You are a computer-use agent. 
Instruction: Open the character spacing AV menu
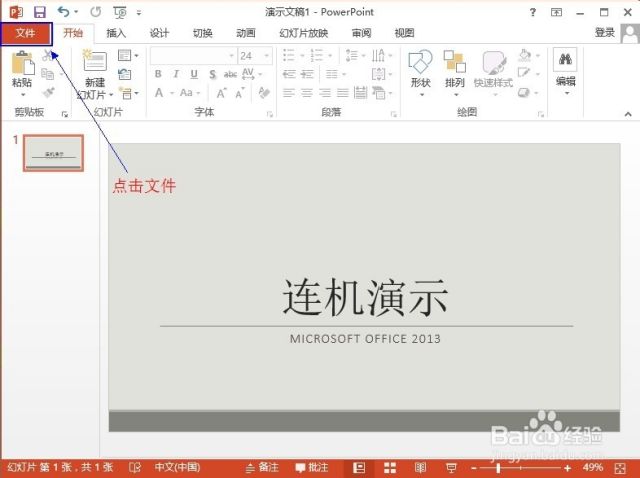251,74
